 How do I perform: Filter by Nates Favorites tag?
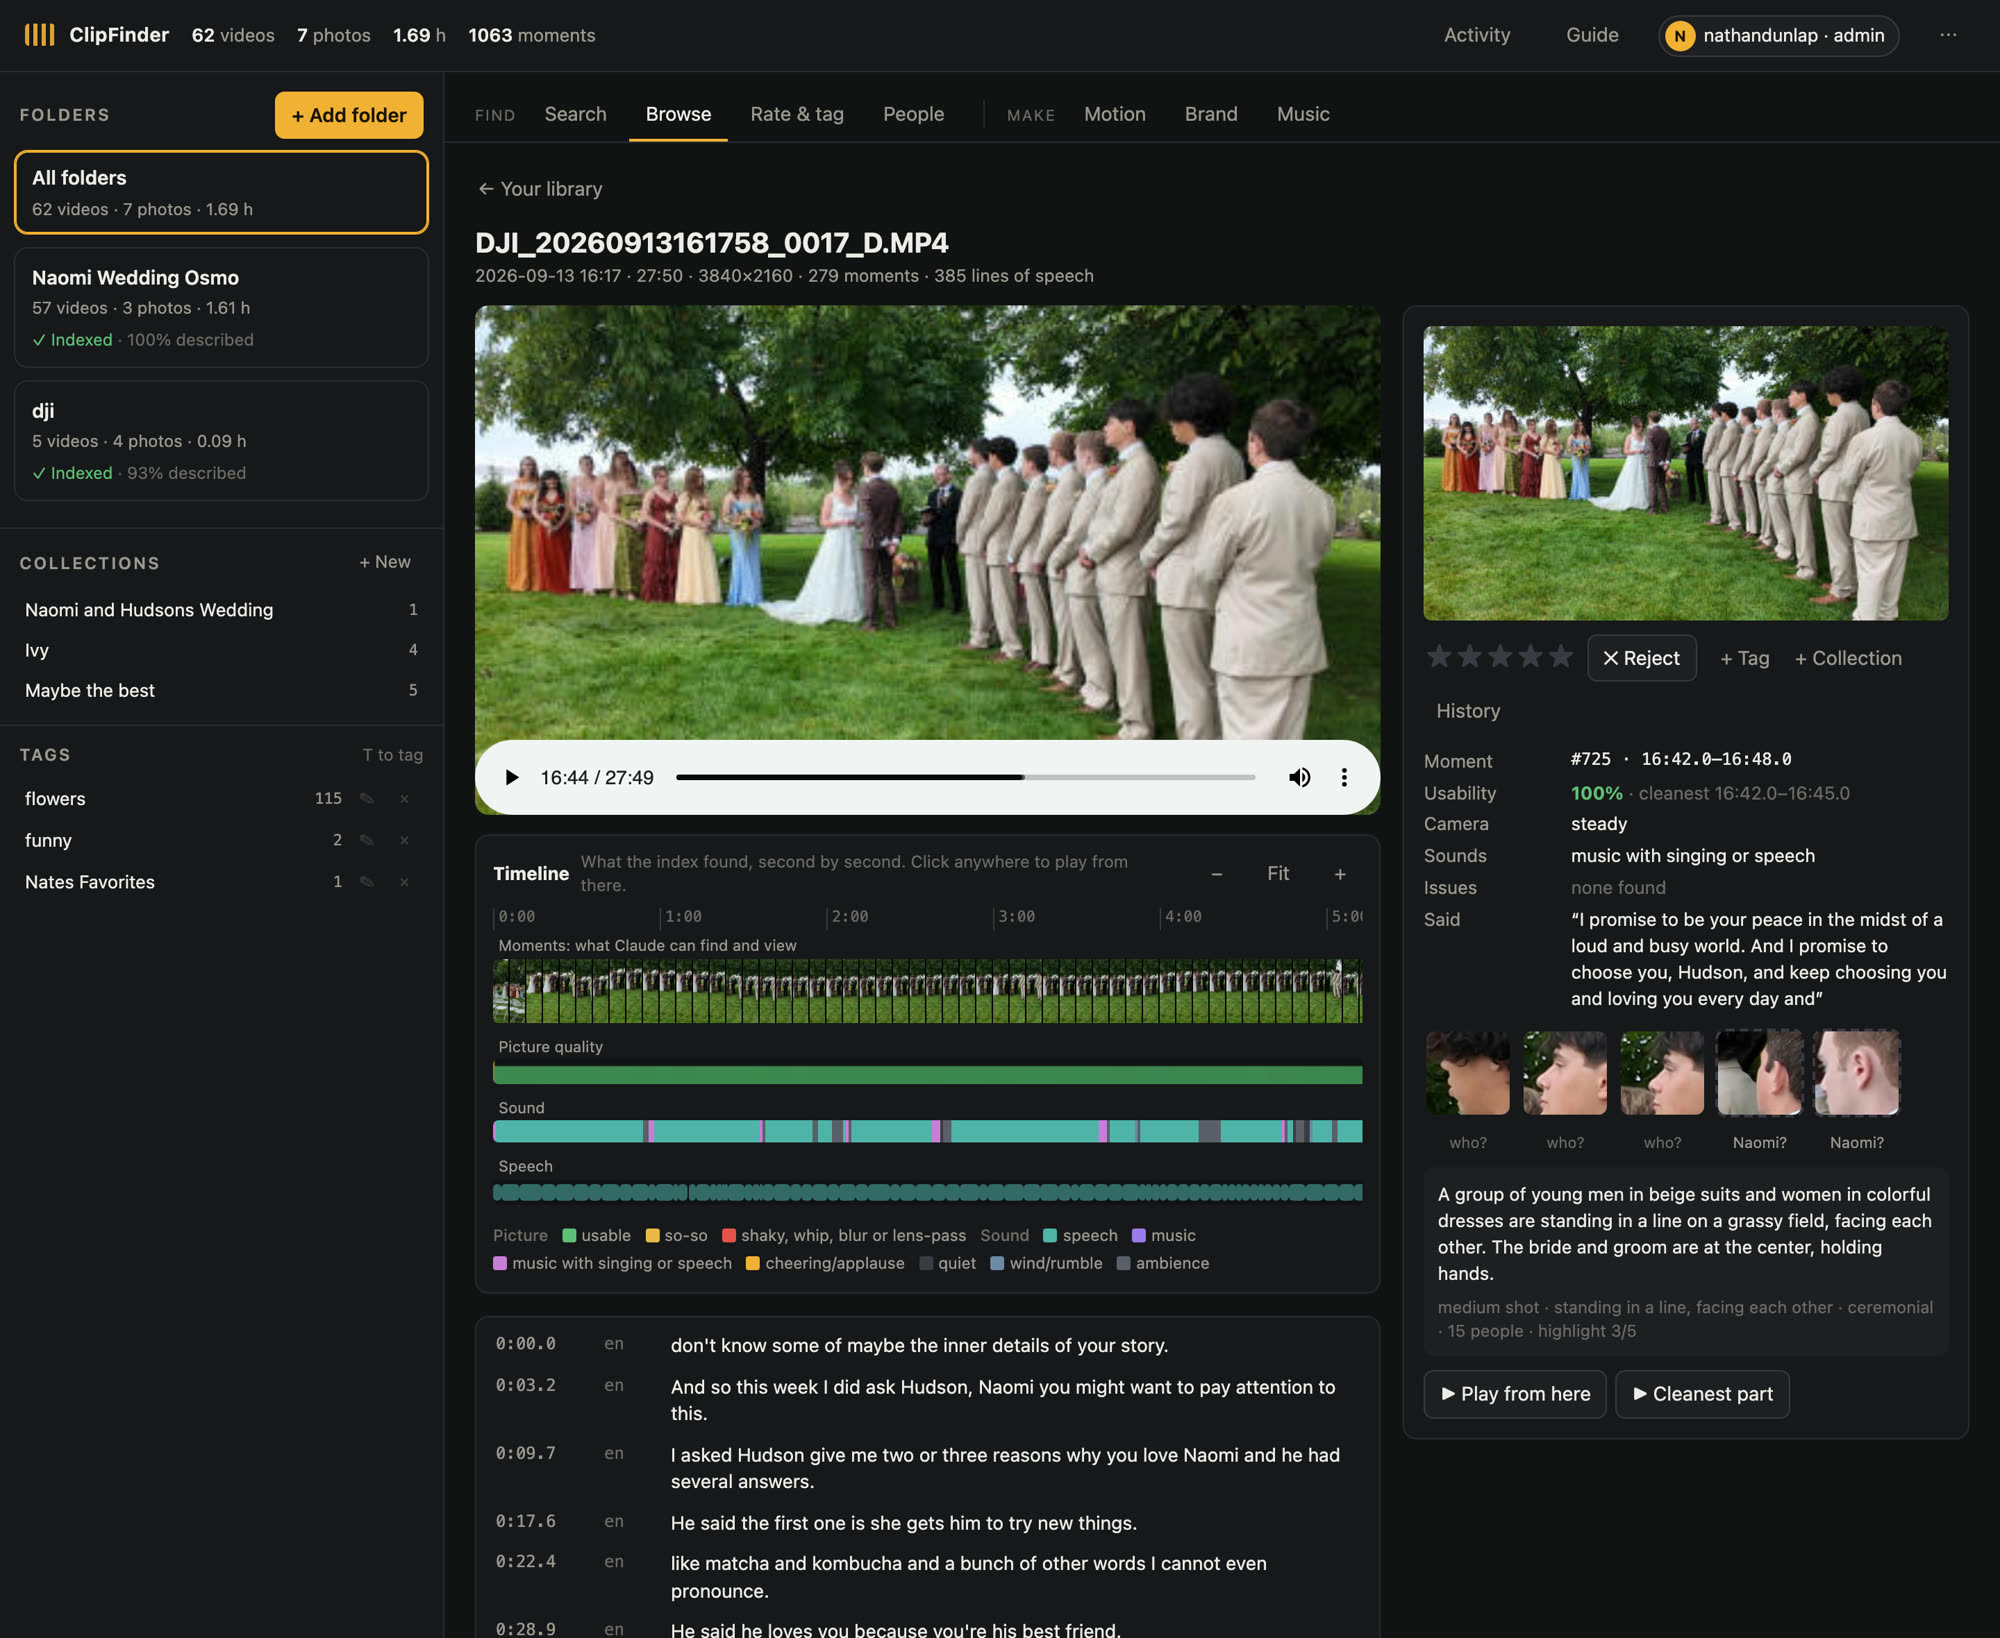[90, 882]
